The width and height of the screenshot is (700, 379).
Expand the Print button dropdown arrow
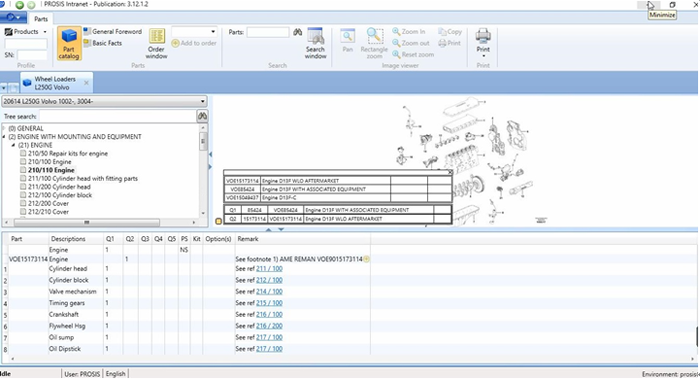(x=483, y=56)
